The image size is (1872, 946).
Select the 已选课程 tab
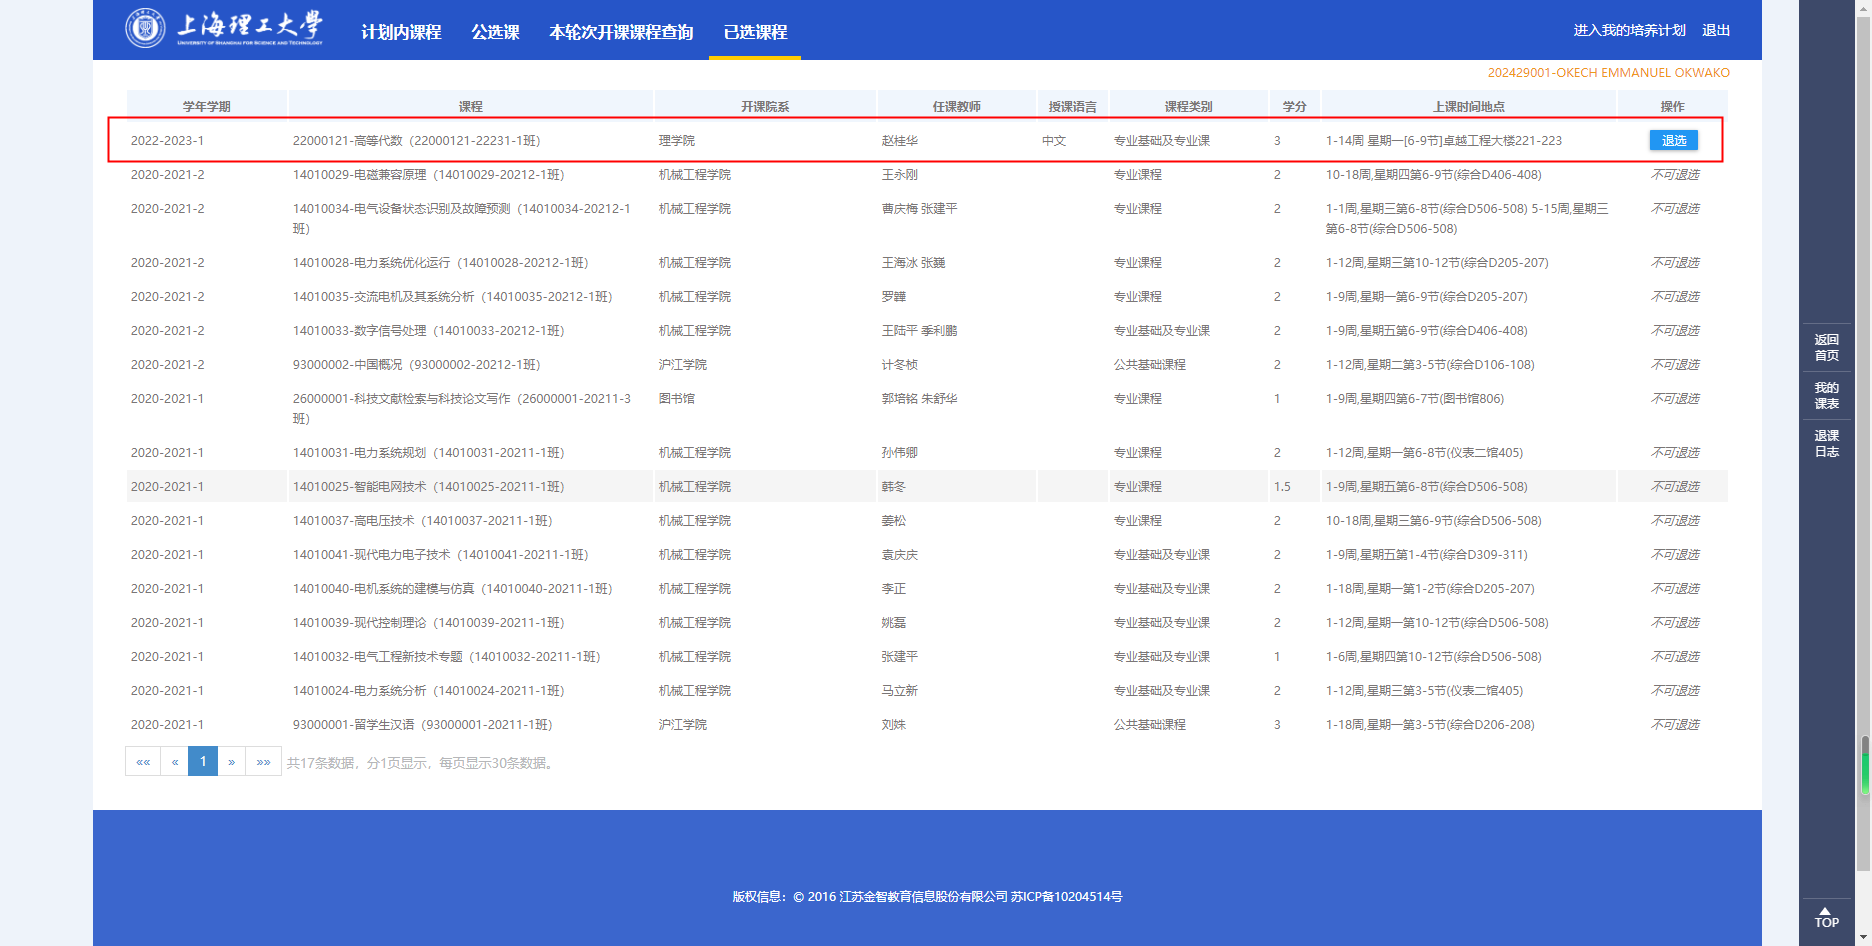click(x=755, y=32)
